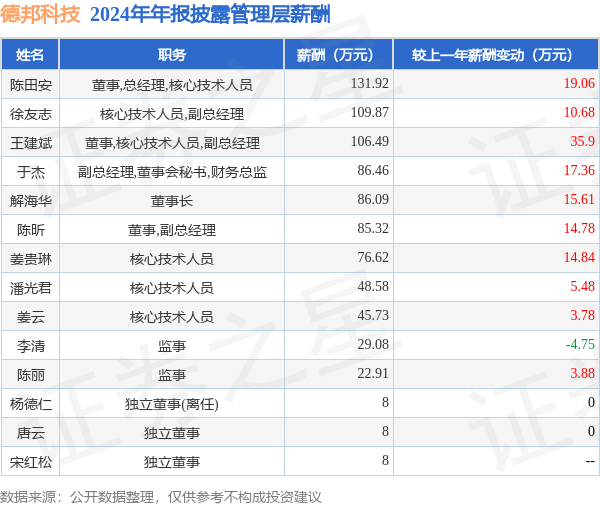
Task: Click salary value 85.32
Action: [x=373, y=228]
